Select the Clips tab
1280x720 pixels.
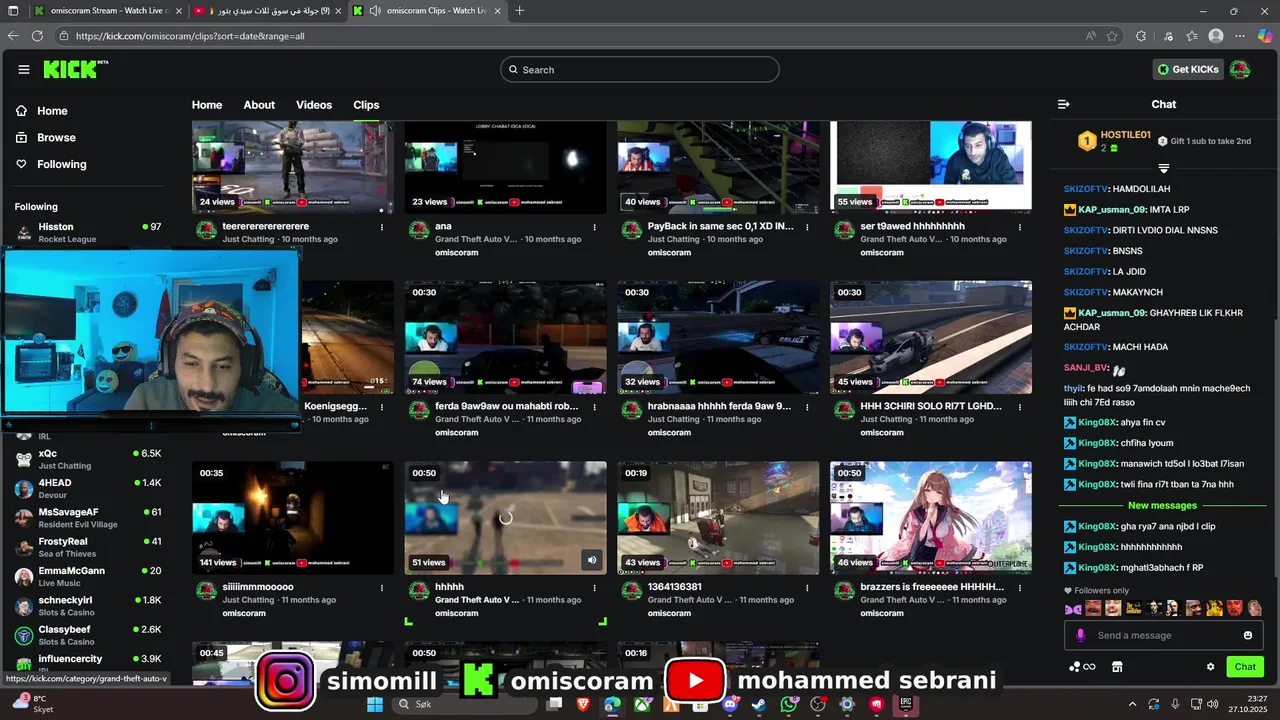tap(366, 105)
